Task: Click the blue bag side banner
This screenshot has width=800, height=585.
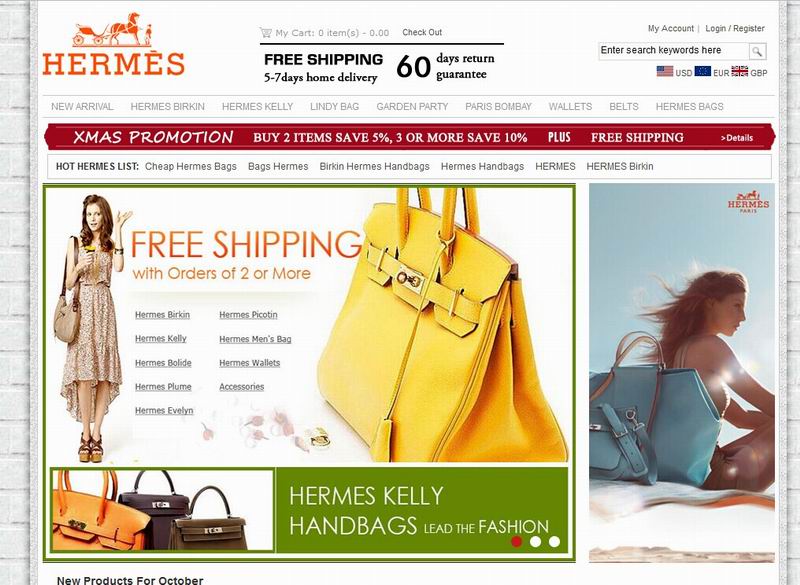Action: pos(682,373)
